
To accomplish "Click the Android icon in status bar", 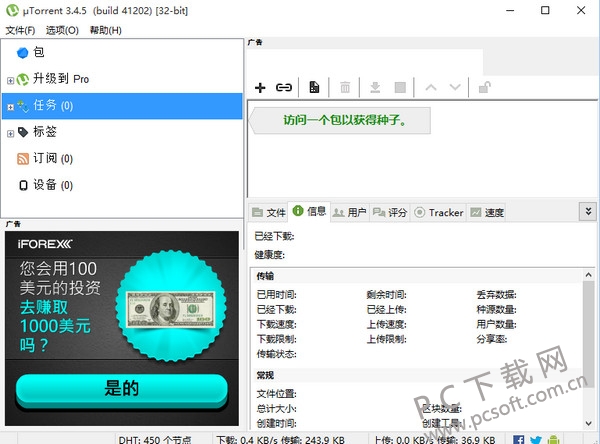I will coord(553,439).
